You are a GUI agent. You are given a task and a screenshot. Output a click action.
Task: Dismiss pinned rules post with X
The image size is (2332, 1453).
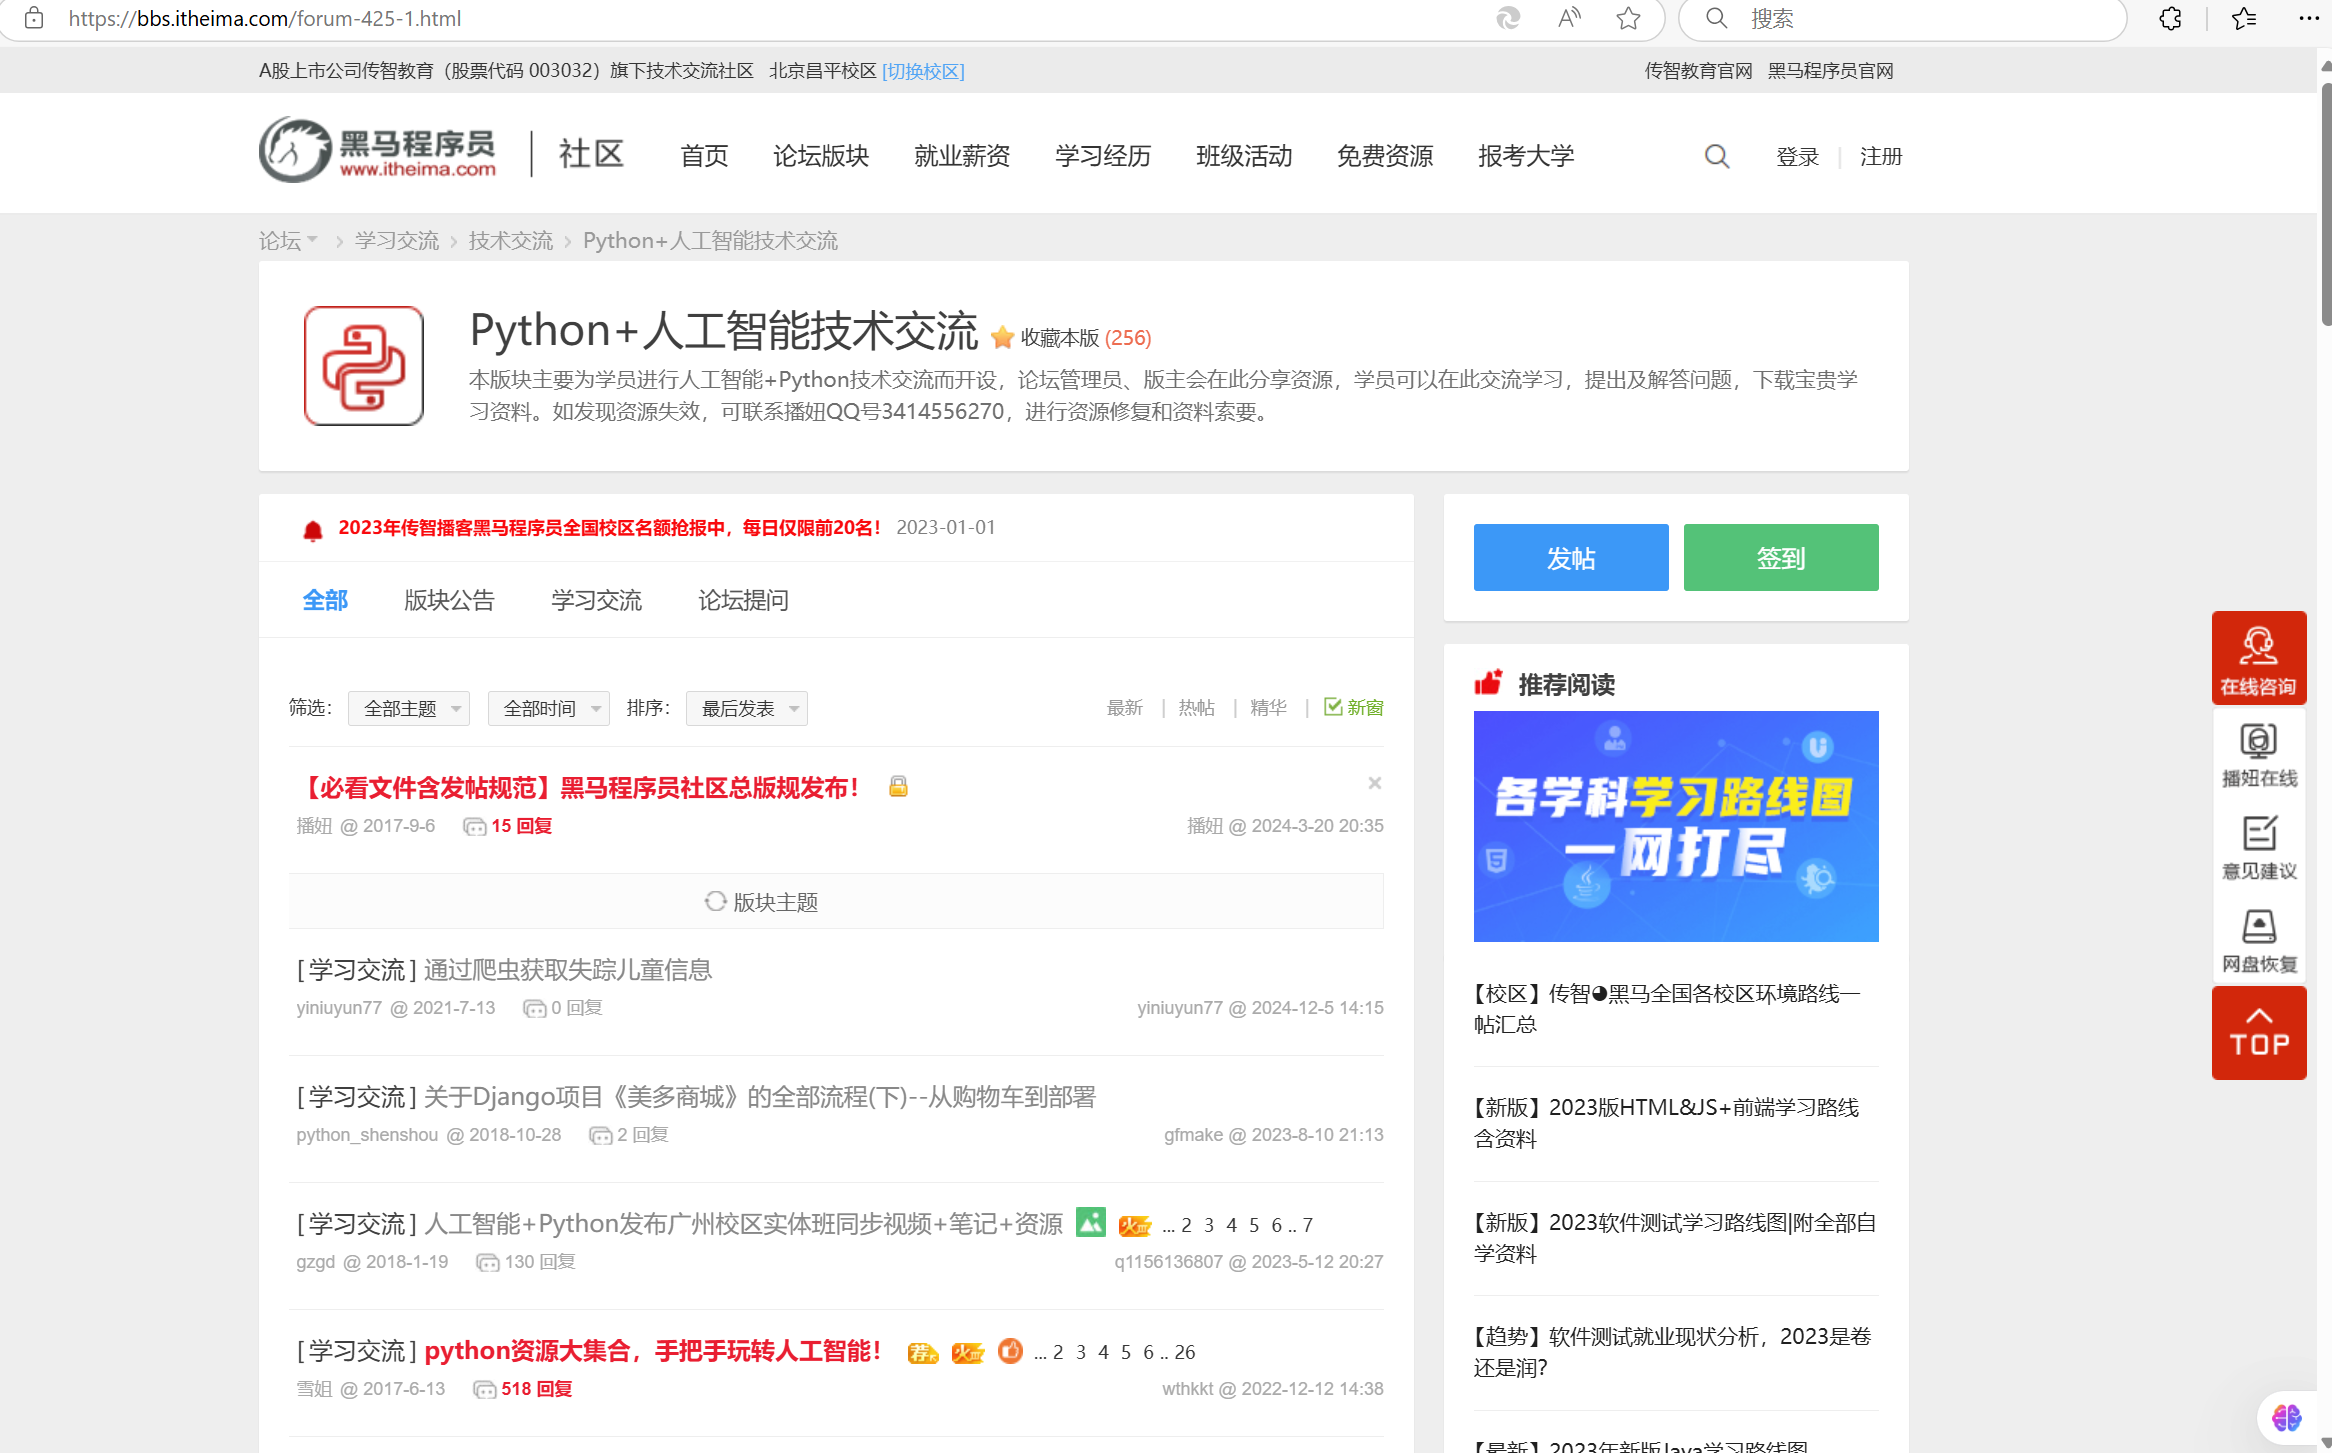[x=1374, y=783]
